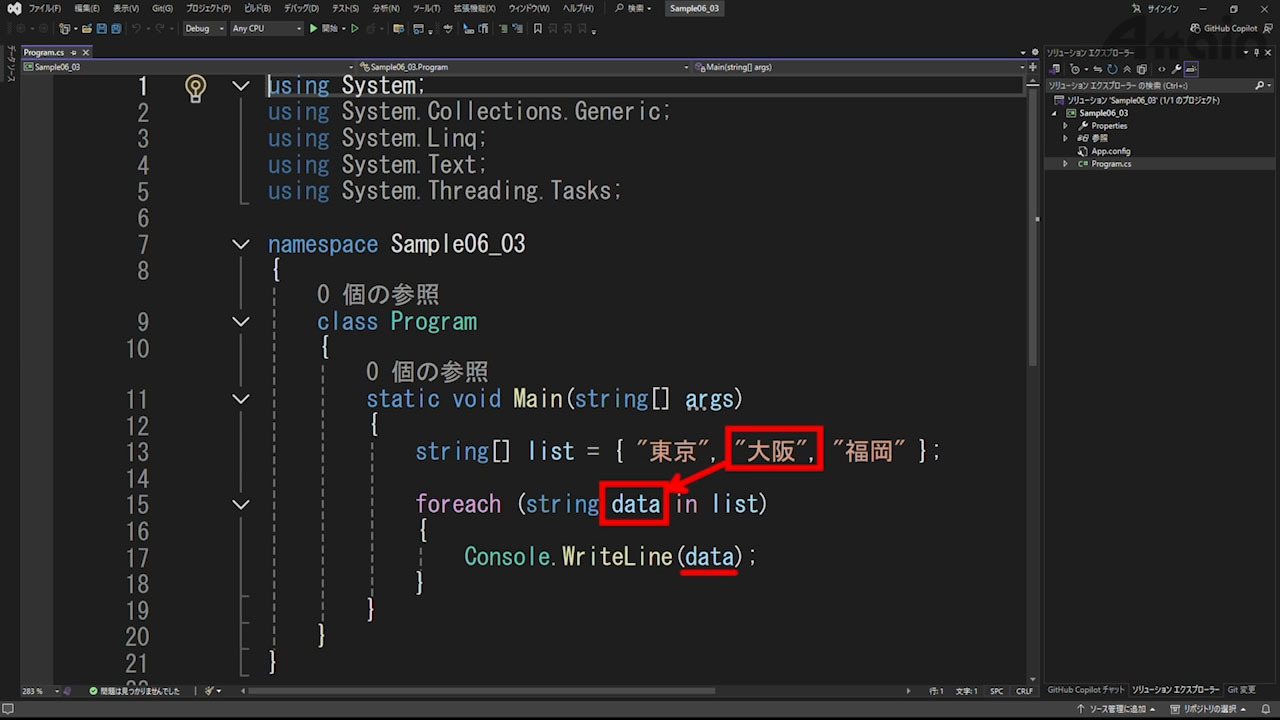Click the Undo arrow in toolbar
The height and width of the screenshot is (720, 1280).
(136, 28)
